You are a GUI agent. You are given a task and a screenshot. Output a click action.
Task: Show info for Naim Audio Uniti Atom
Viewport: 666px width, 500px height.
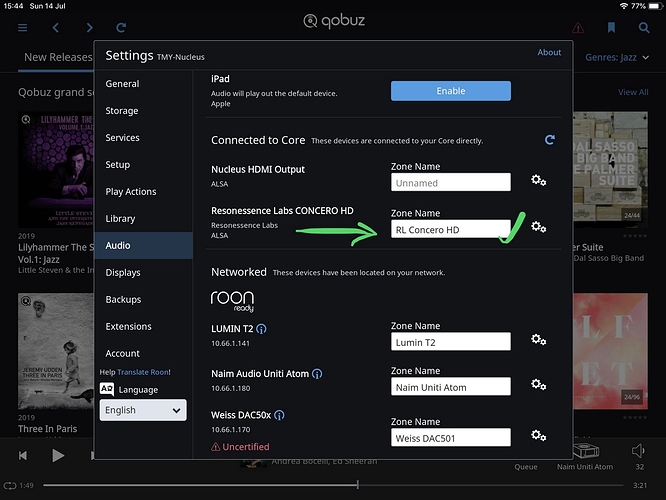coord(317,374)
